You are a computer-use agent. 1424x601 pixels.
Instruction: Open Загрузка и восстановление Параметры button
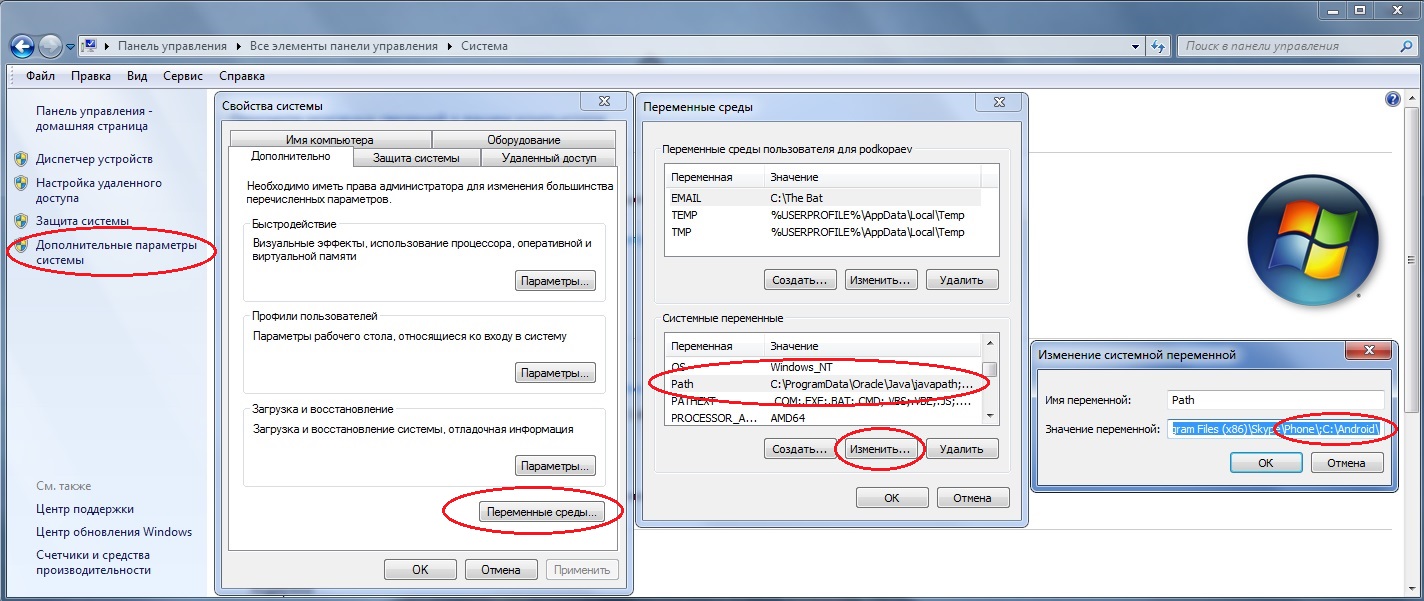tap(555, 466)
